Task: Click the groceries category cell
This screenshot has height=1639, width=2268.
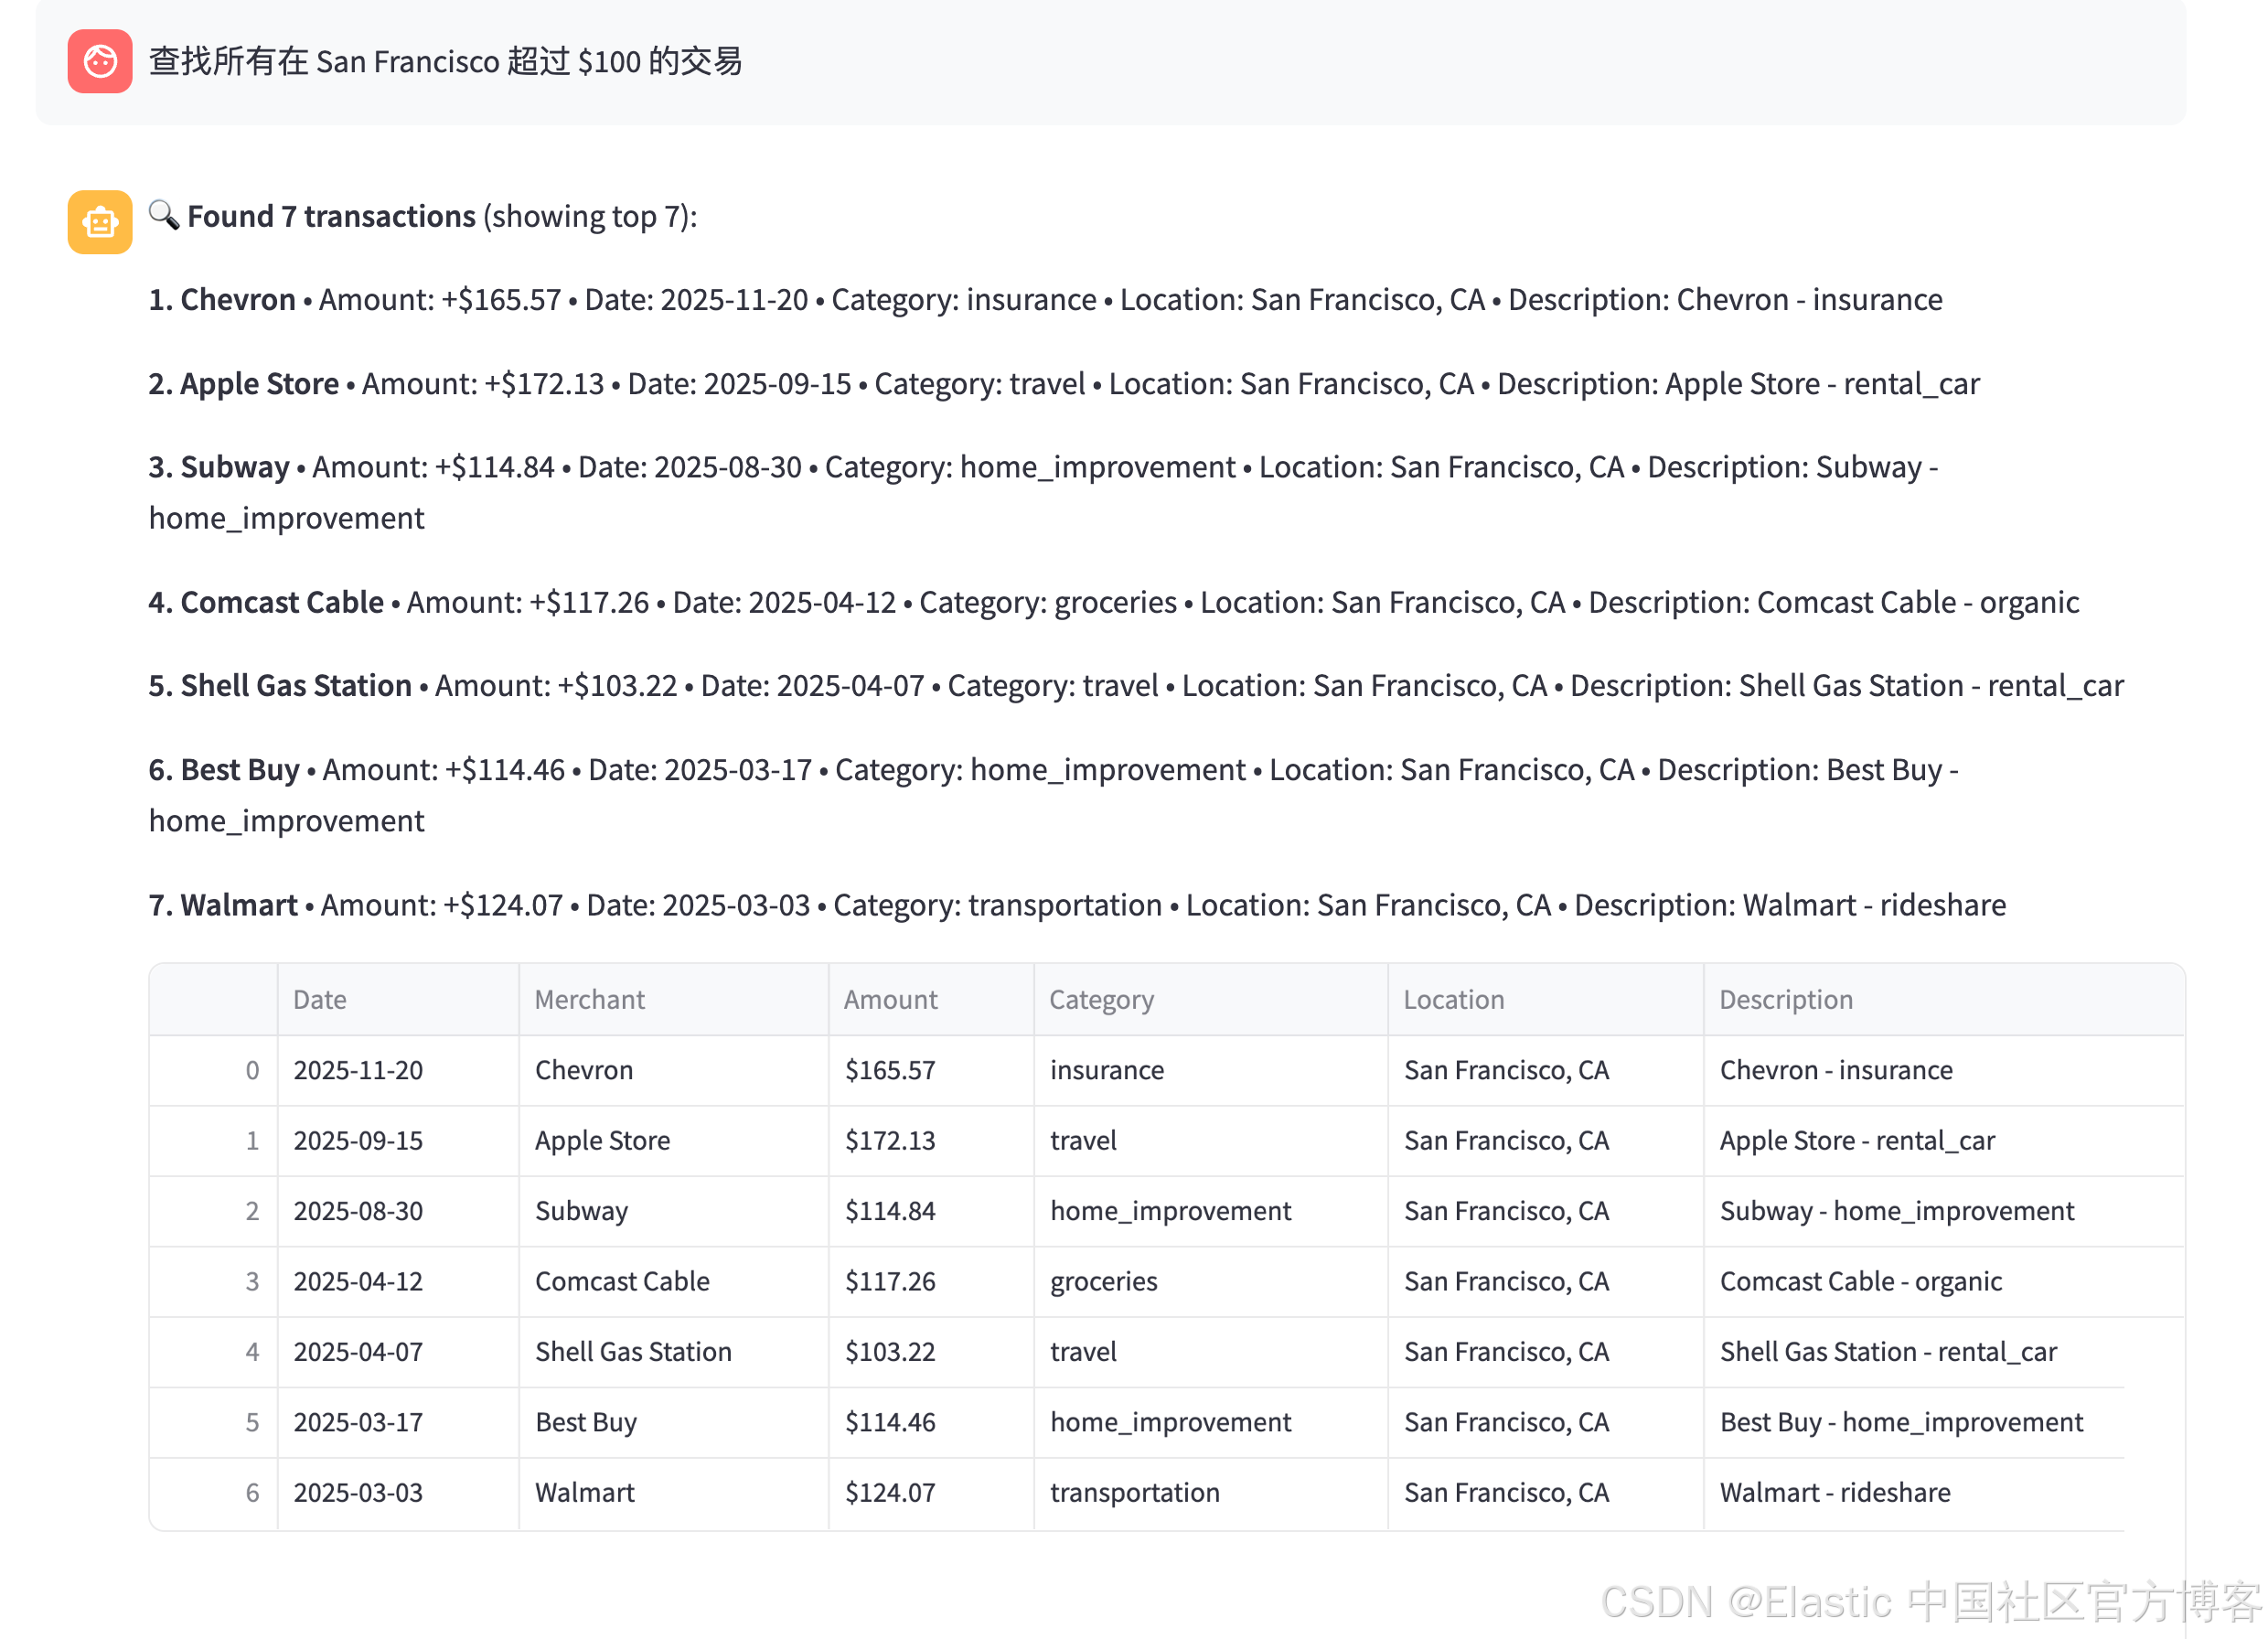Action: 1211,1282
